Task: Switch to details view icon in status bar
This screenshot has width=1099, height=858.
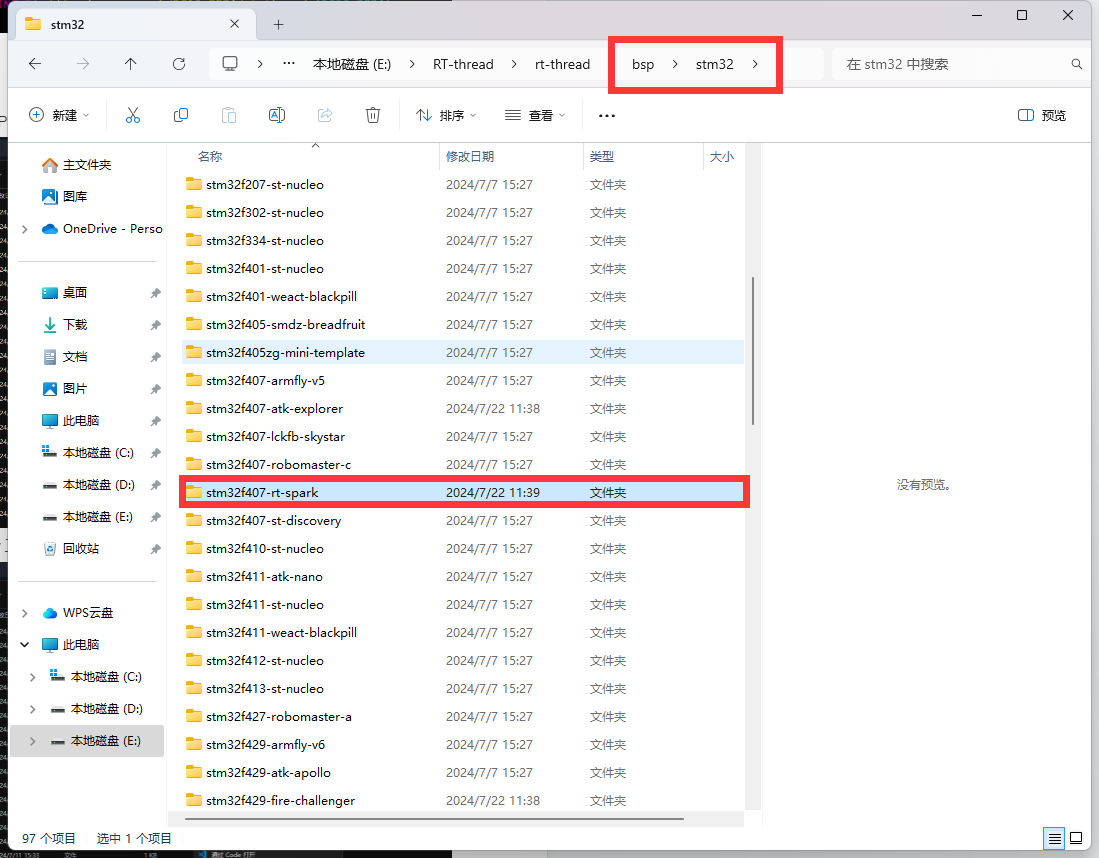Action: click(1054, 838)
